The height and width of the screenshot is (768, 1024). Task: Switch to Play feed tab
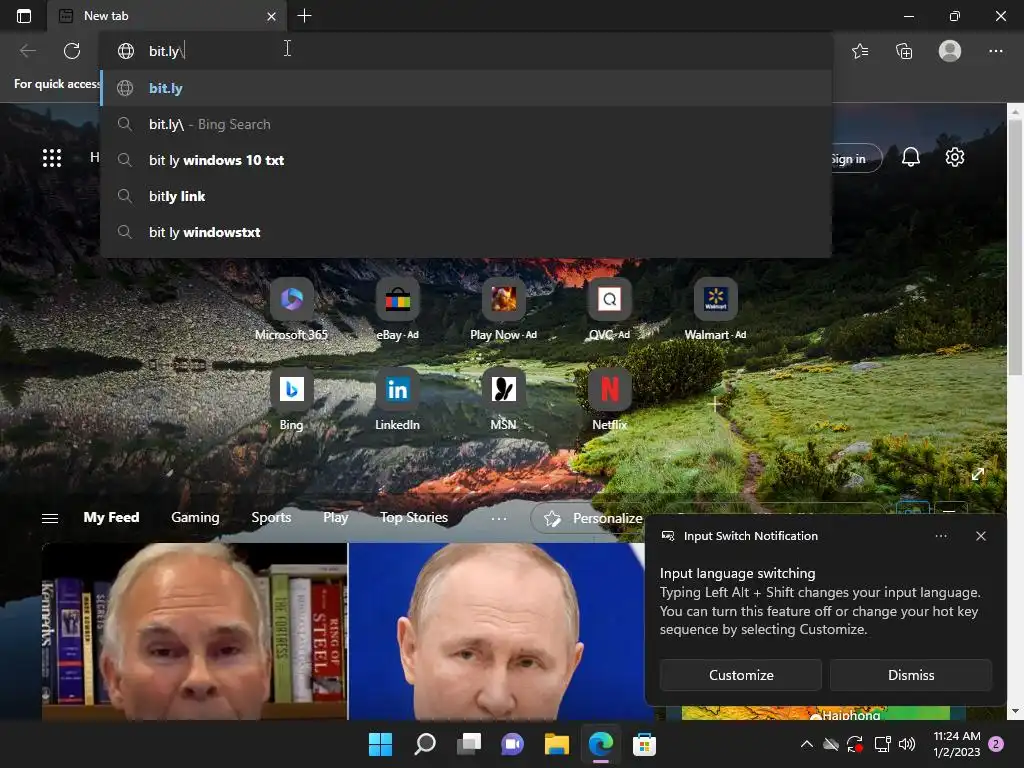pos(335,517)
